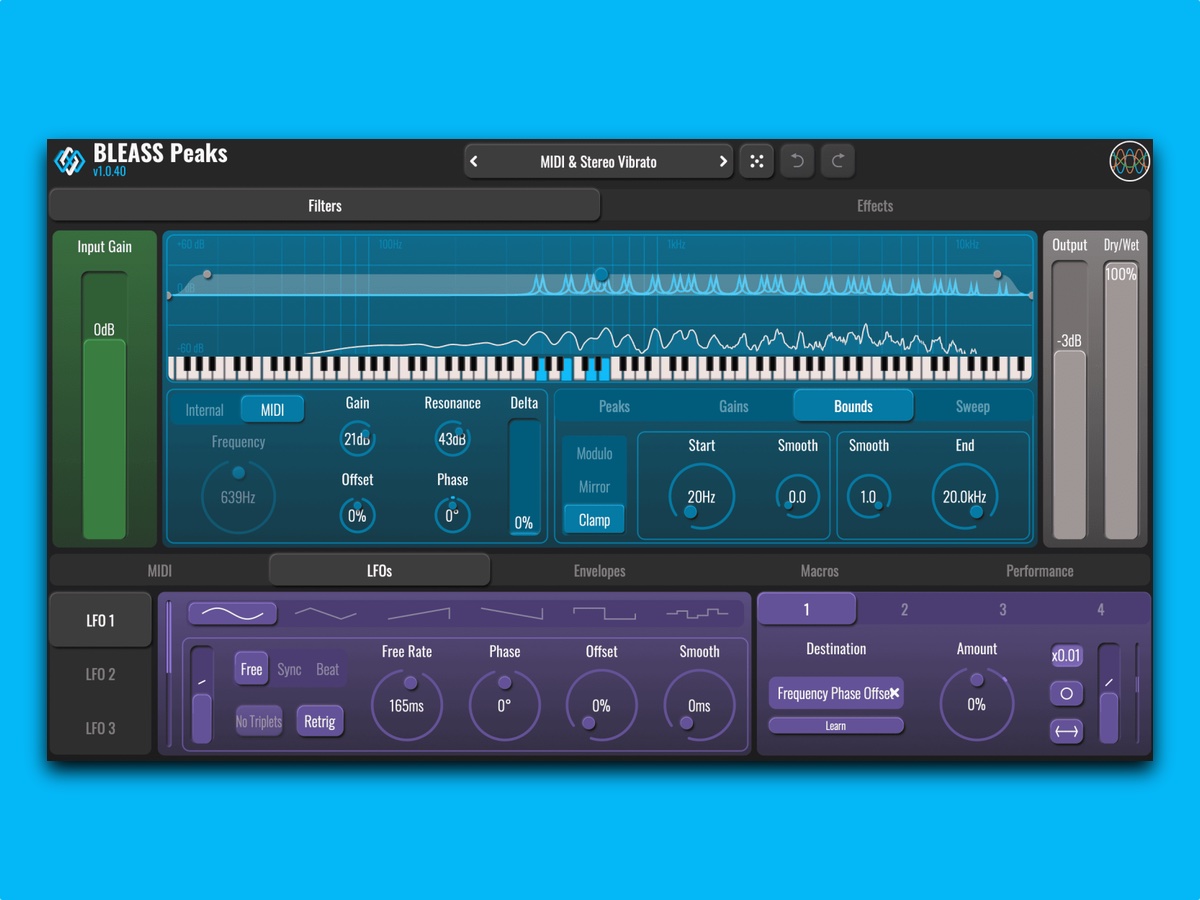The image size is (1200, 900).
Task: Select modulation slot 3
Action: (x=1003, y=609)
